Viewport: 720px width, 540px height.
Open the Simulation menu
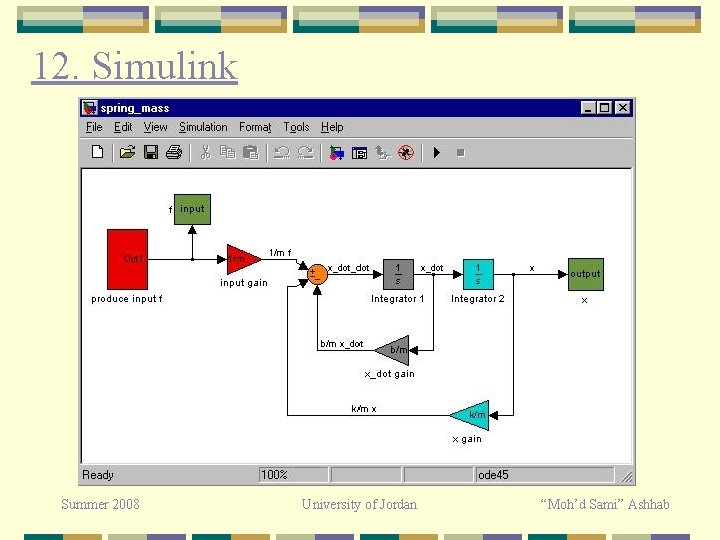pyautogui.click(x=203, y=127)
